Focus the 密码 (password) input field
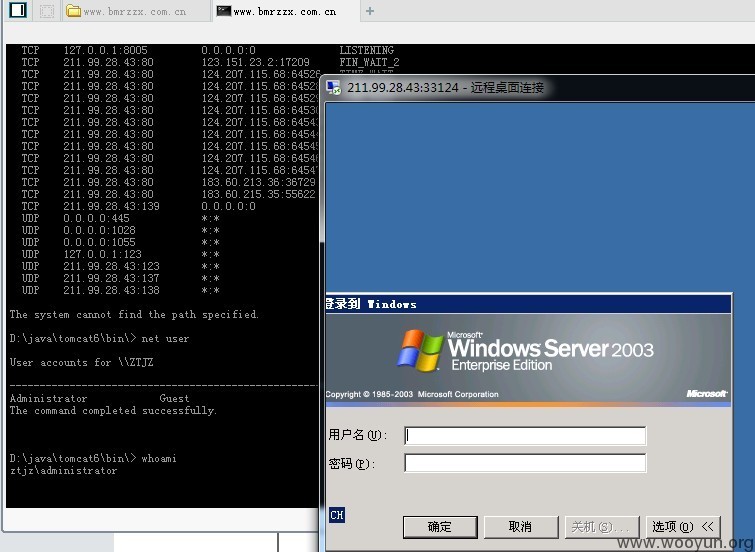Viewport: 755px width, 552px height. click(525, 463)
